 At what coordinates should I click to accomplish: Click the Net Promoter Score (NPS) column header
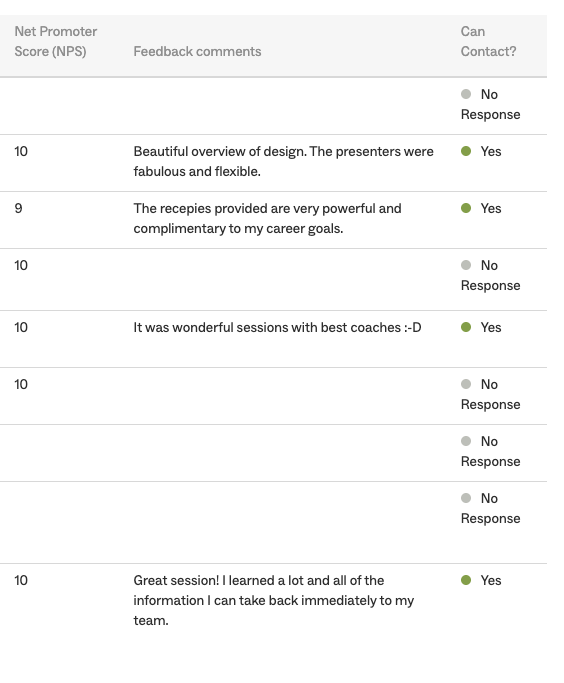click(x=56, y=41)
